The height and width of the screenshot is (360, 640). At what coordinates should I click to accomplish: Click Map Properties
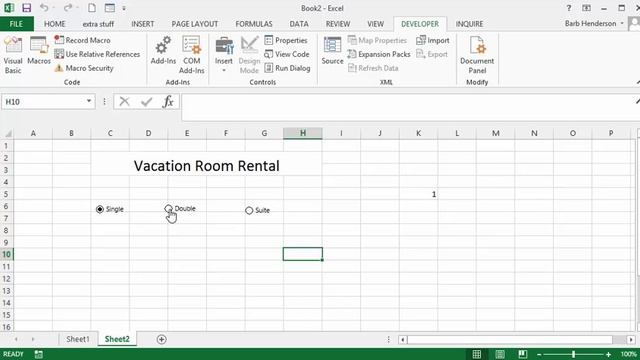[x=378, y=40]
